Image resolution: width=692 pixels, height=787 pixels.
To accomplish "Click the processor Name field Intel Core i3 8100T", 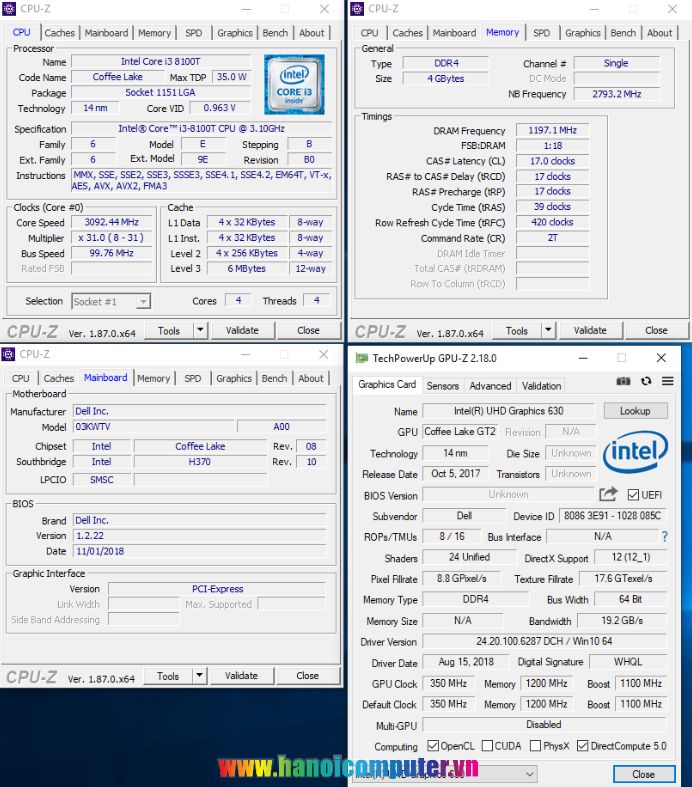I will 161,61.
